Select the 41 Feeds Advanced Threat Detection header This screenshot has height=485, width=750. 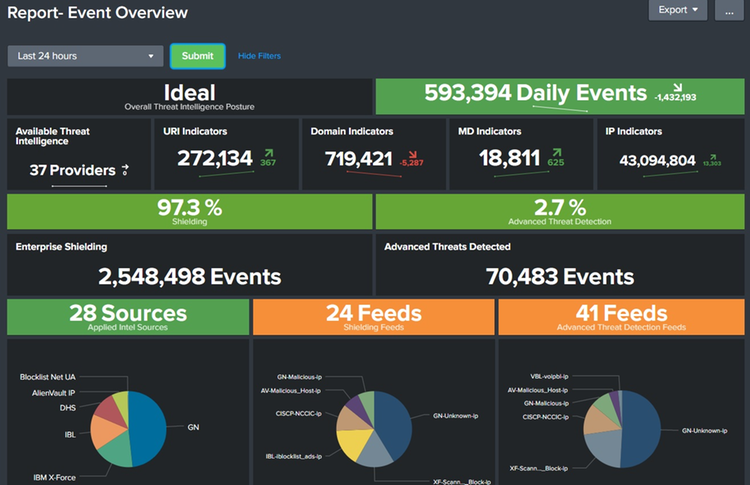tap(620, 316)
